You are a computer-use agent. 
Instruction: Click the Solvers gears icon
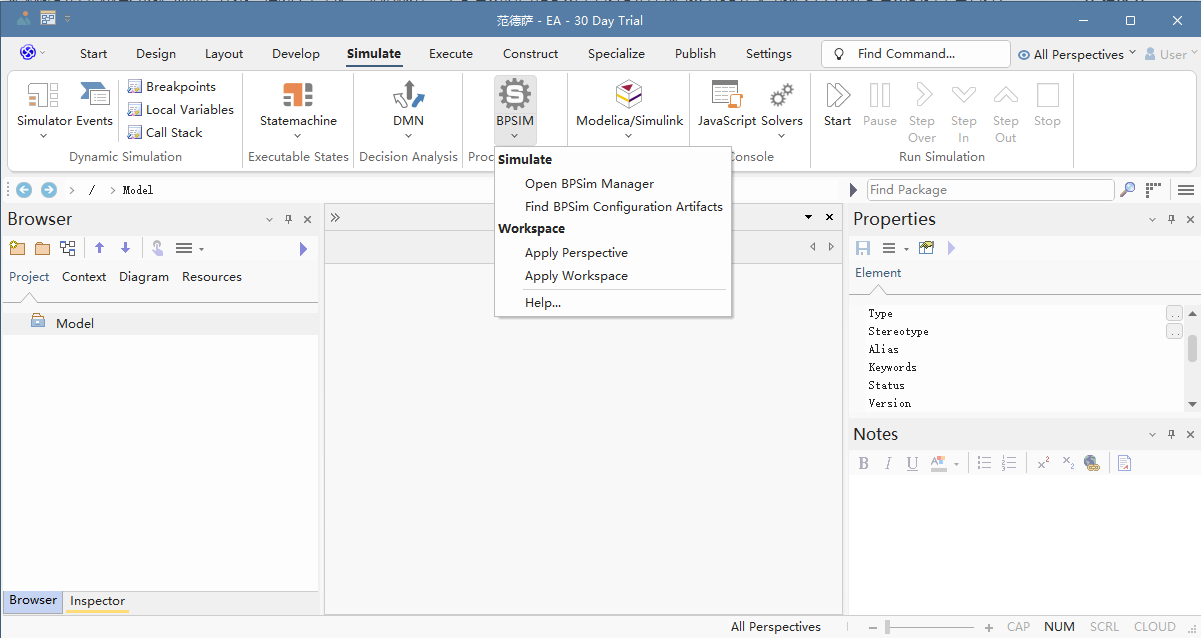[x=782, y=96]
